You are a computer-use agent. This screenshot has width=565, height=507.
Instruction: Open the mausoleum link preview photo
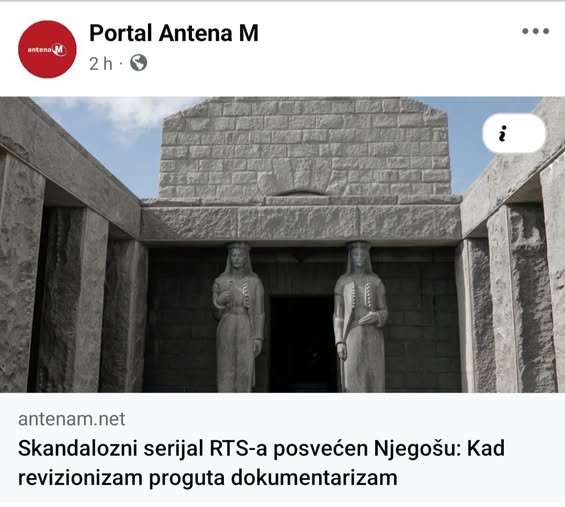pos(282,245)
